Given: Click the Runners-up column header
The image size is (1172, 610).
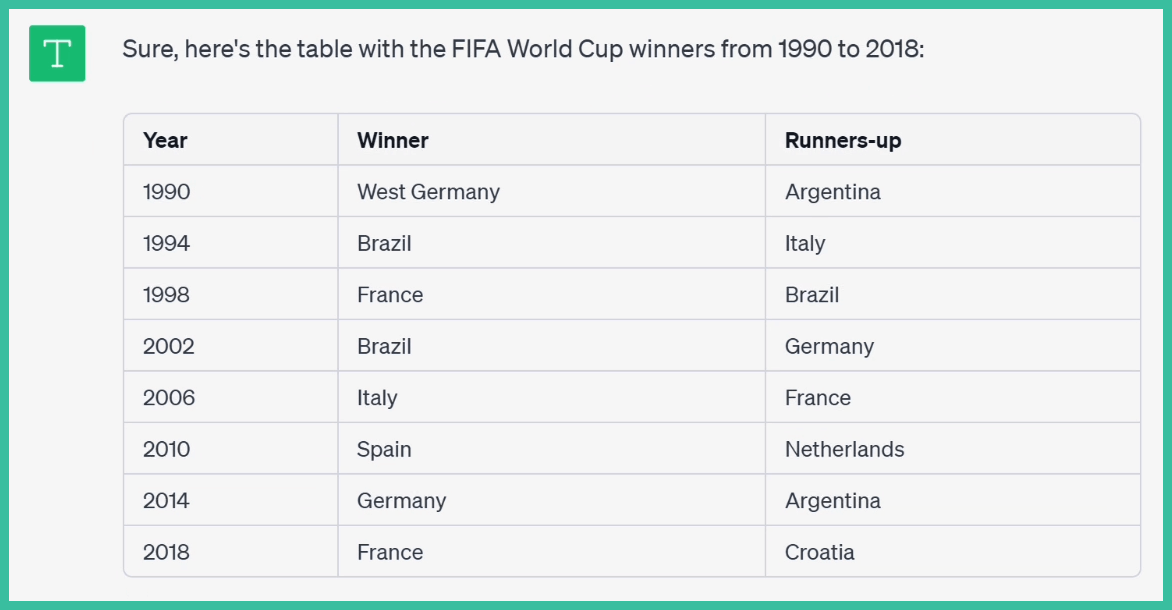Looking at the screenshot, I should coord(842,140).
